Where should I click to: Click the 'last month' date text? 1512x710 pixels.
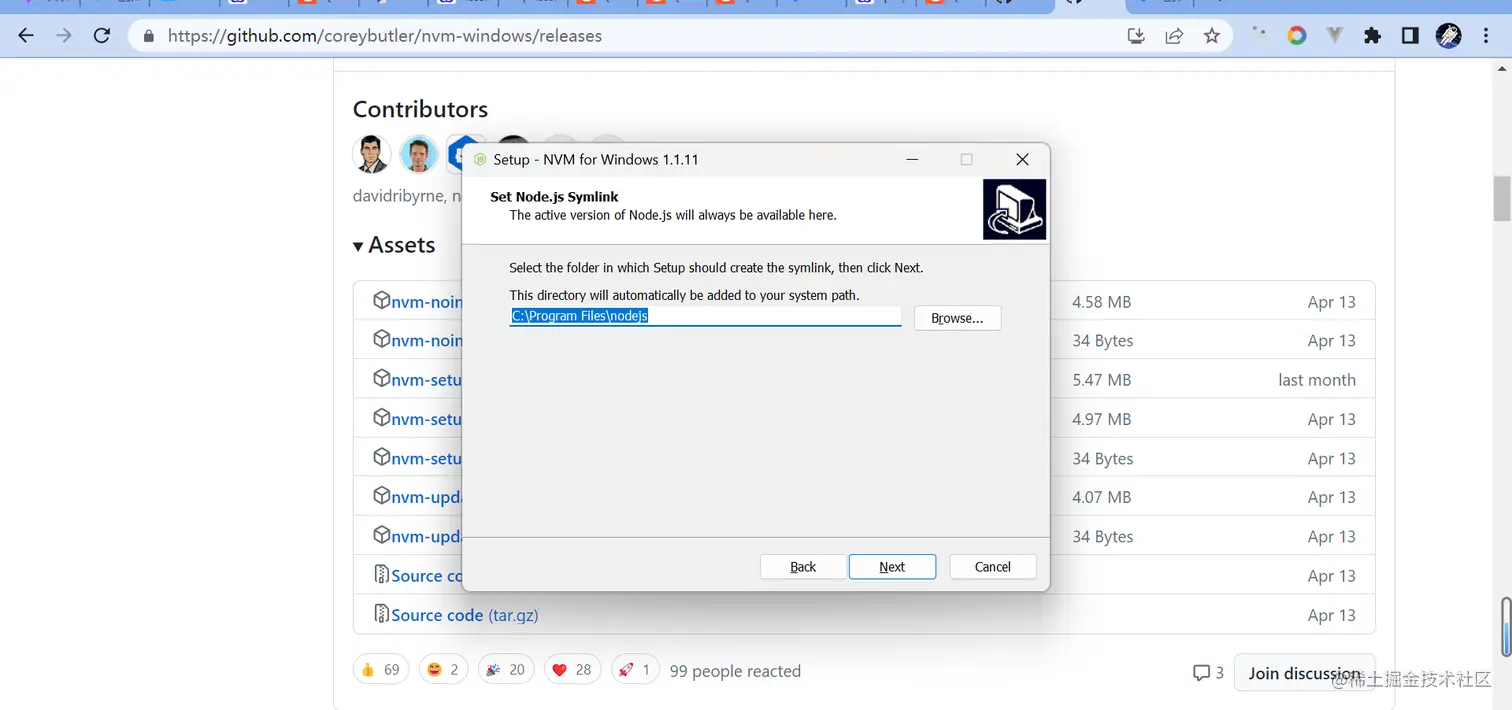1317,380
